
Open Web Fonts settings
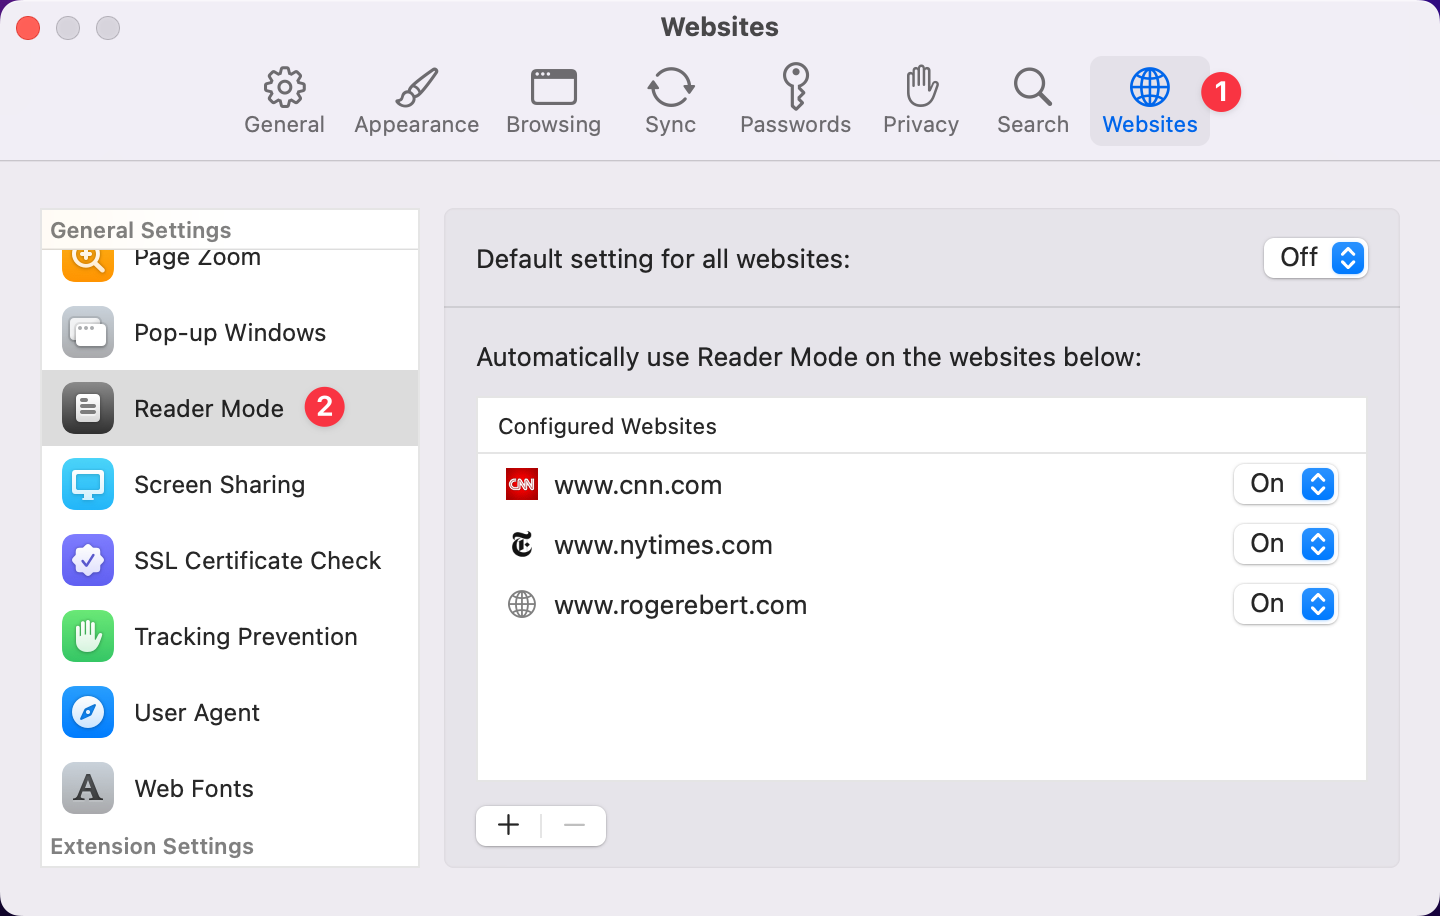click(x=193, y=788)
